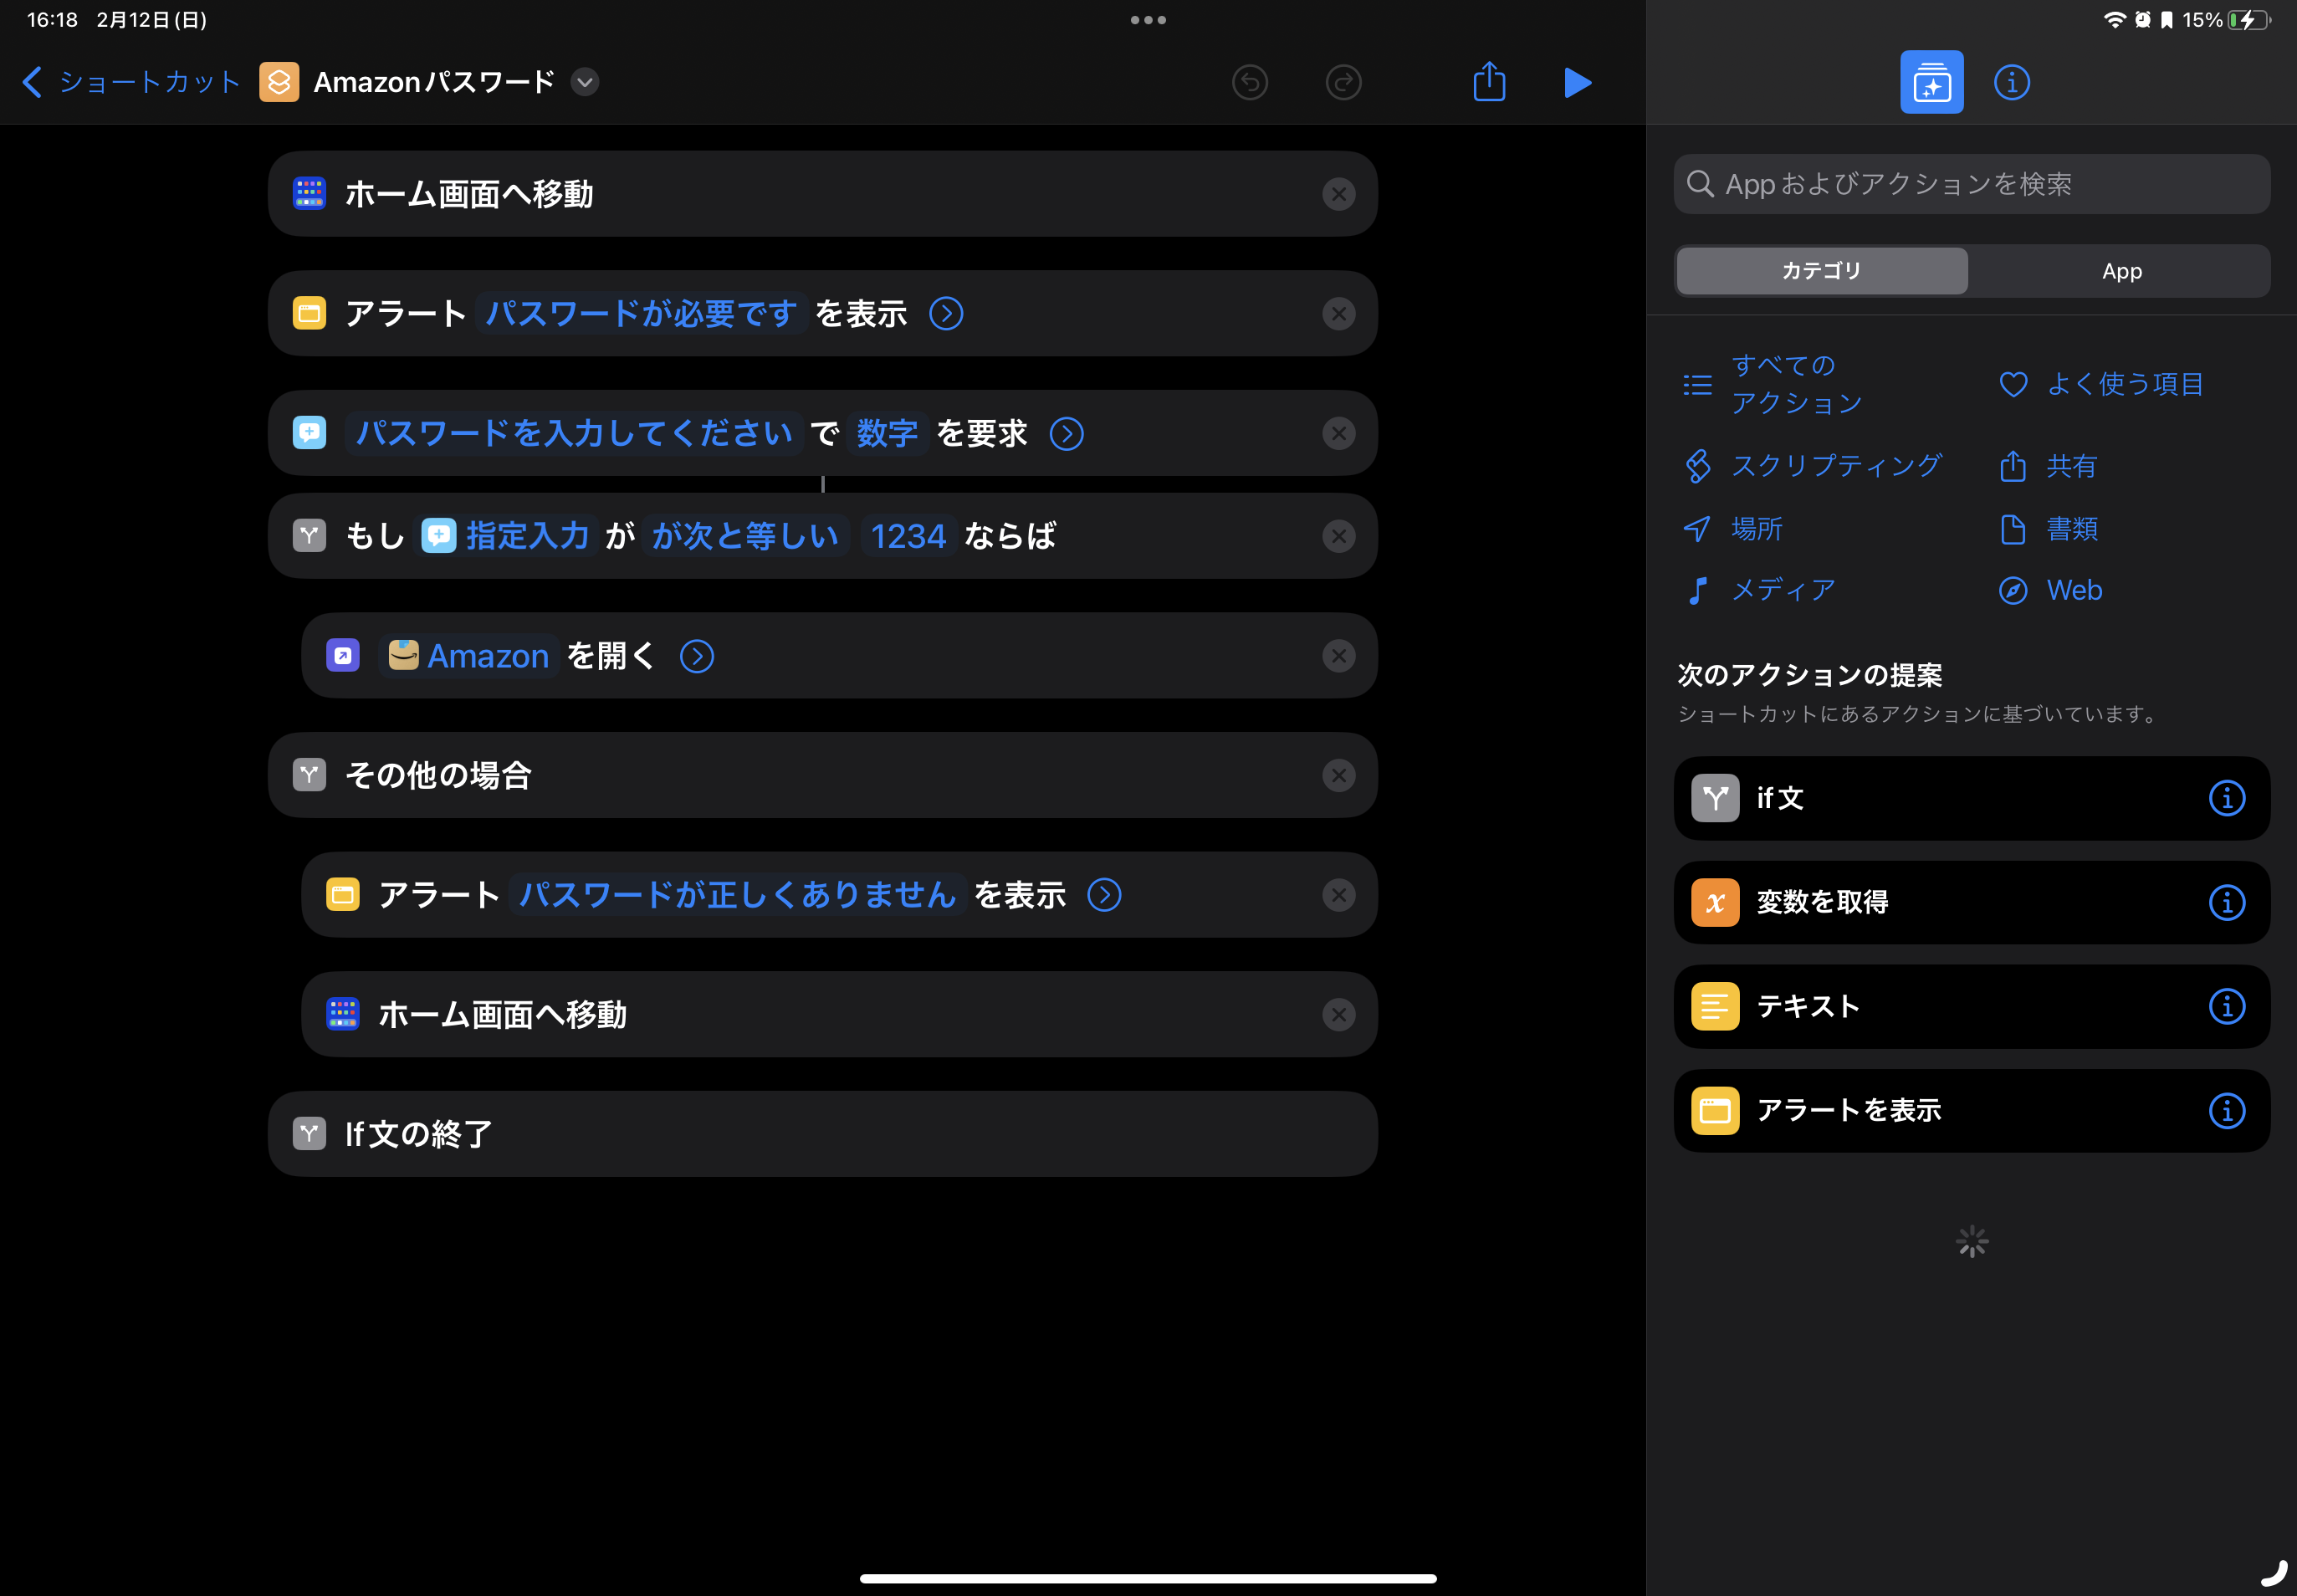
Task: Switch to the App tab
Action: click(x=2121, y=271)
